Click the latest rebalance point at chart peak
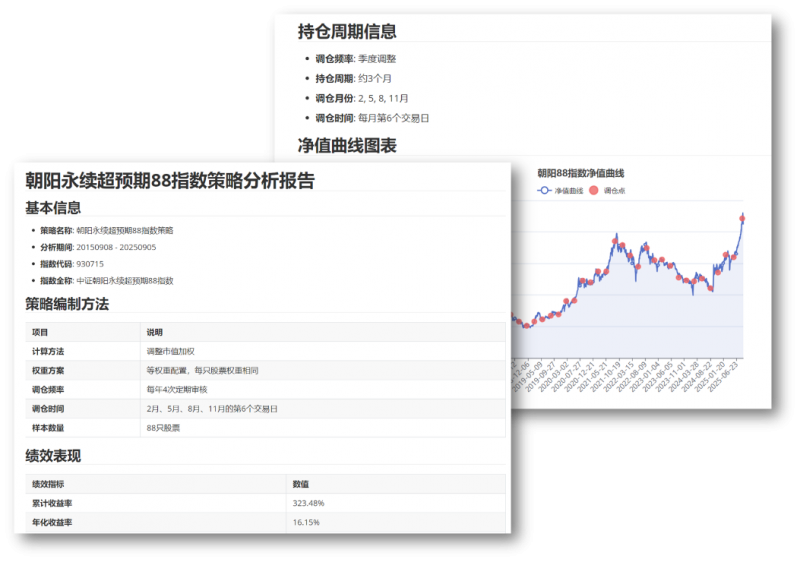 click(742, 218)
